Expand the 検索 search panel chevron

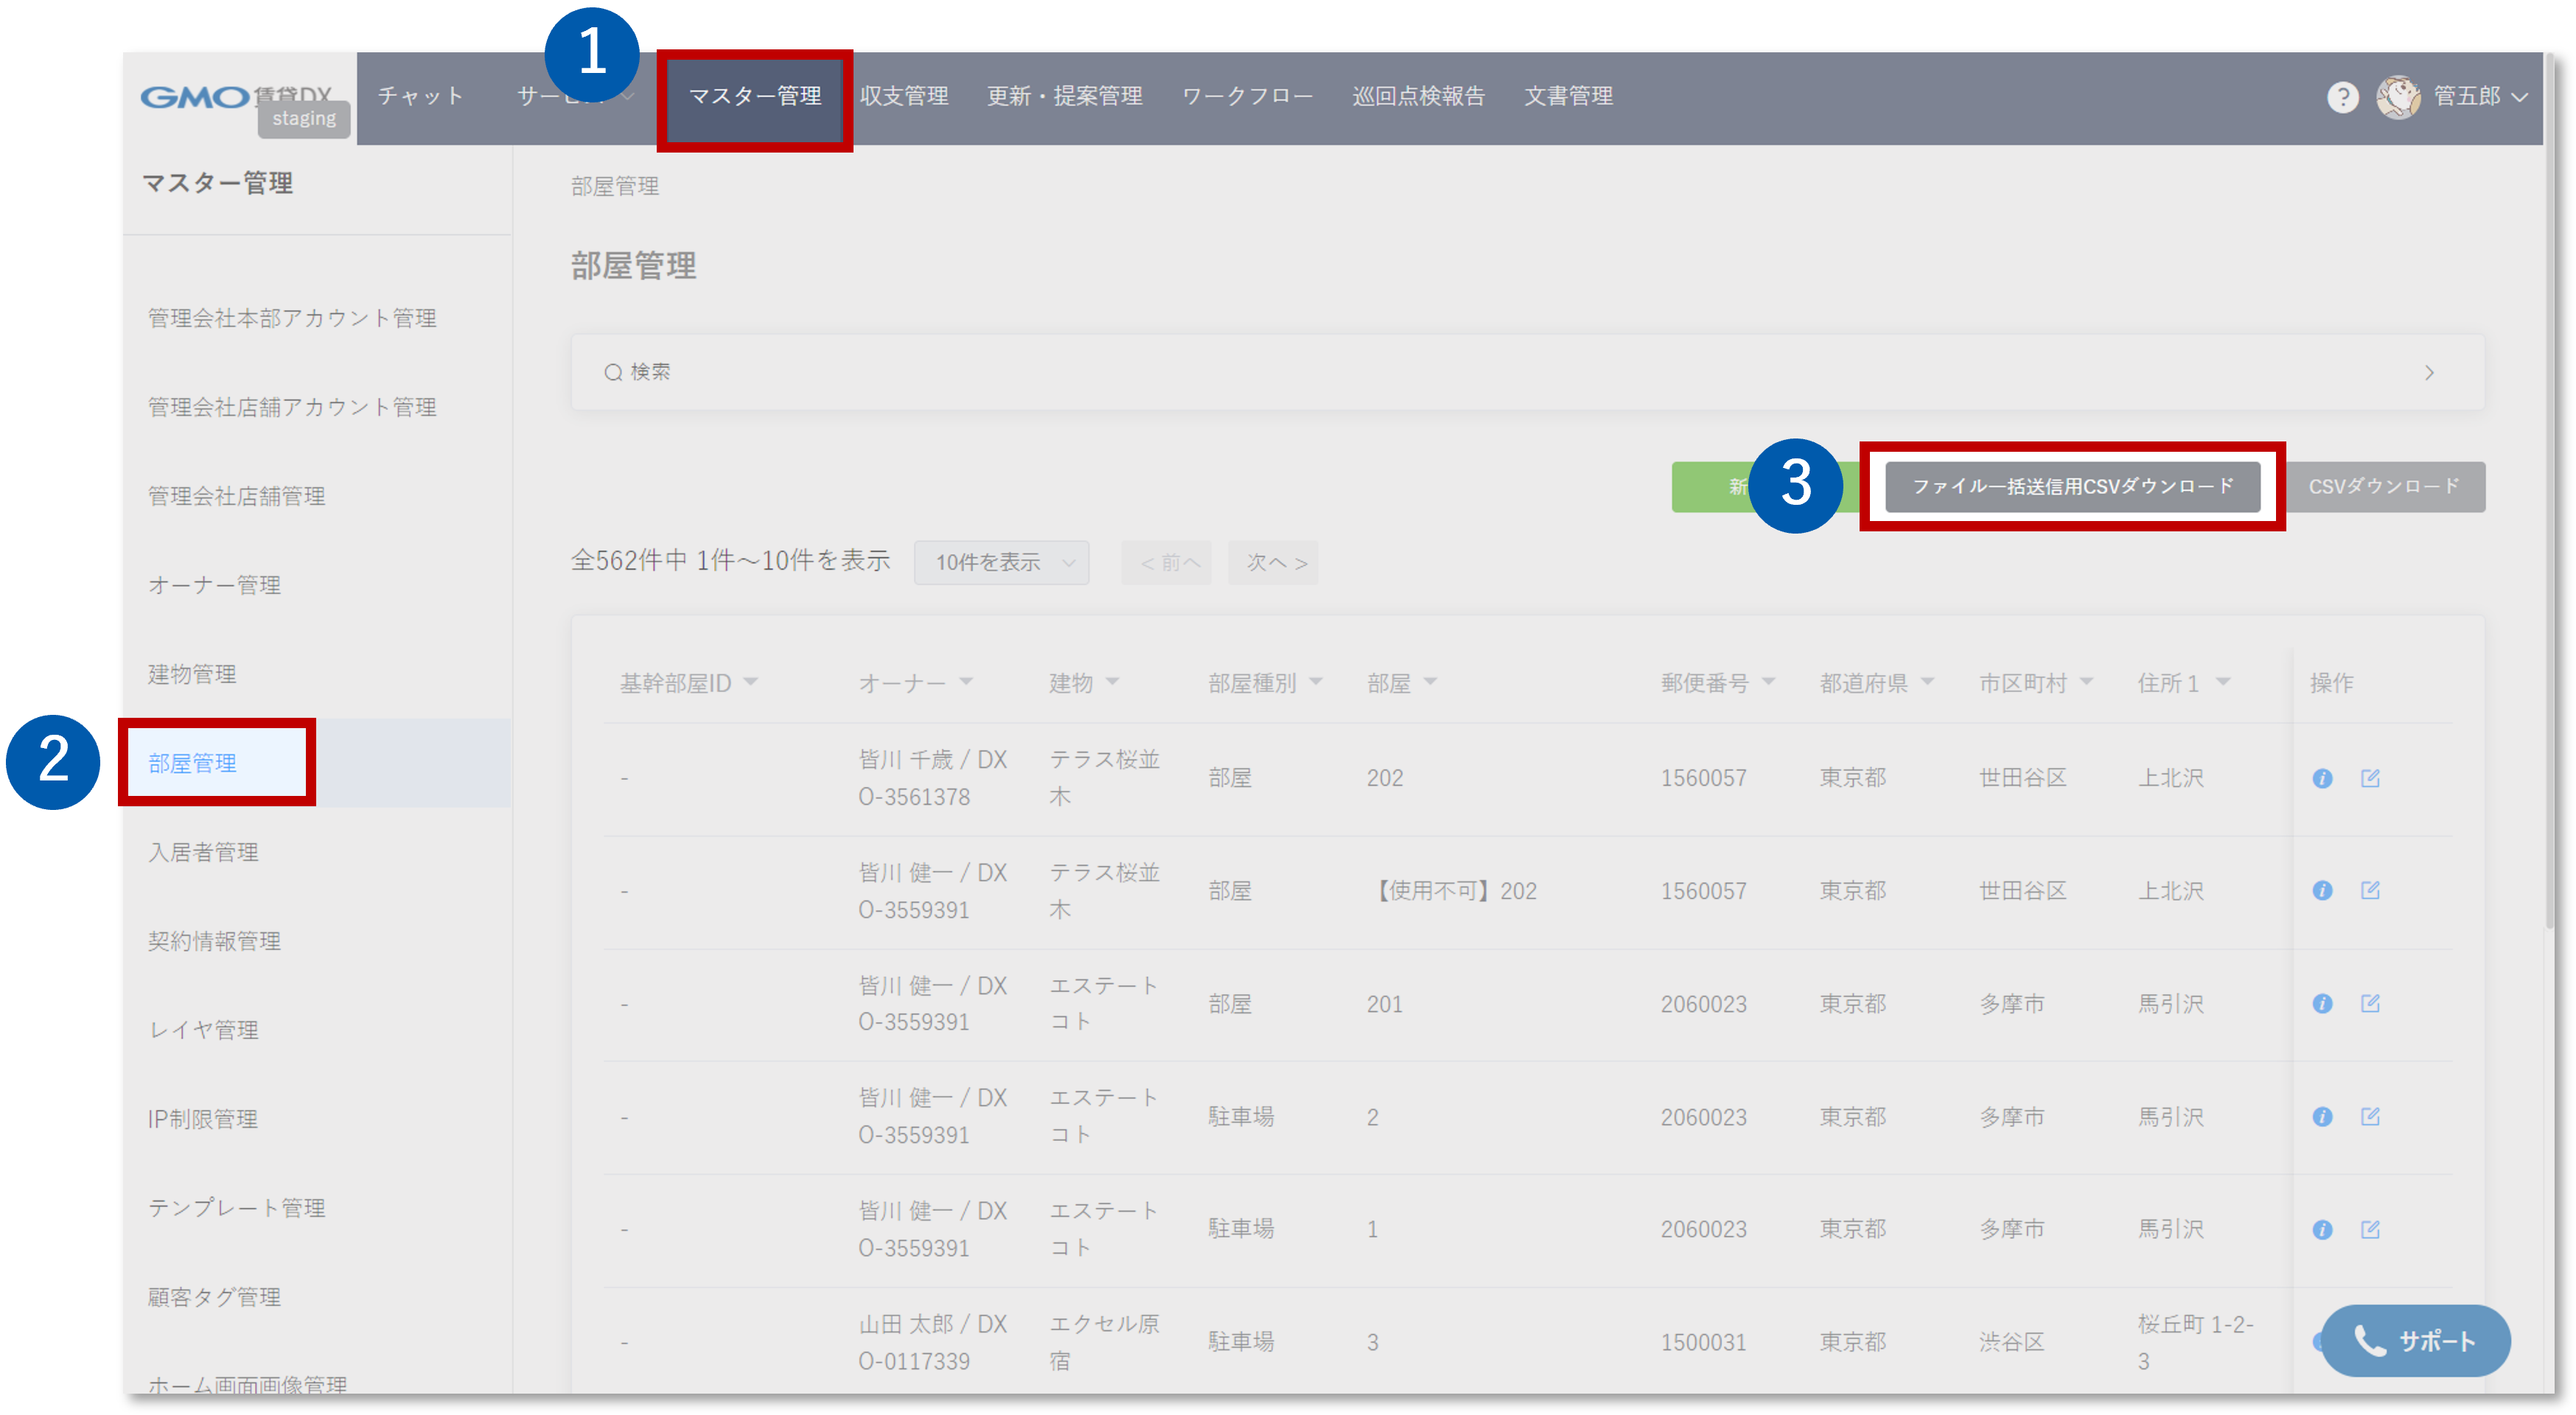[x=2429, y=373]
